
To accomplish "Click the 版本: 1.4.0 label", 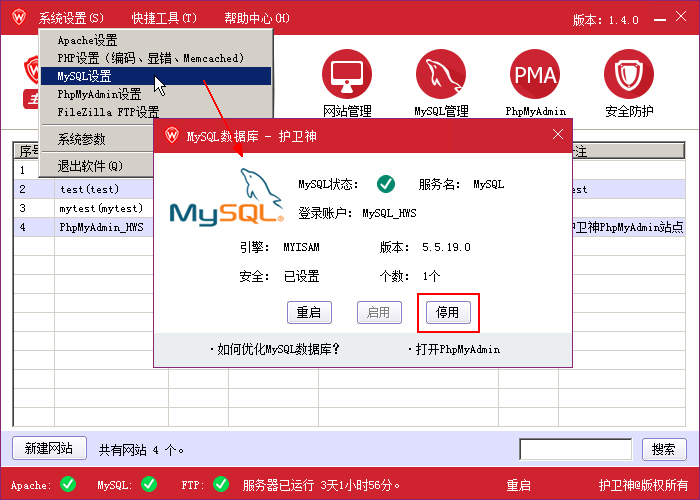I will (605, 20).
